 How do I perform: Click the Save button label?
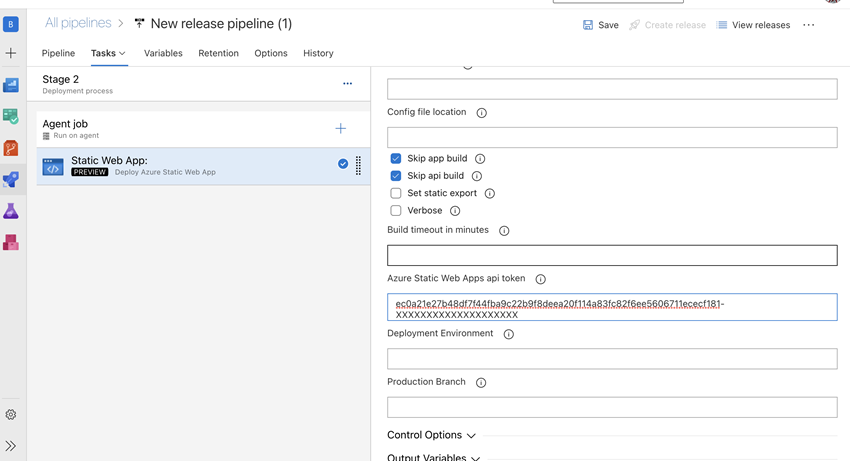pyautogui.click(x=608, y=25)
